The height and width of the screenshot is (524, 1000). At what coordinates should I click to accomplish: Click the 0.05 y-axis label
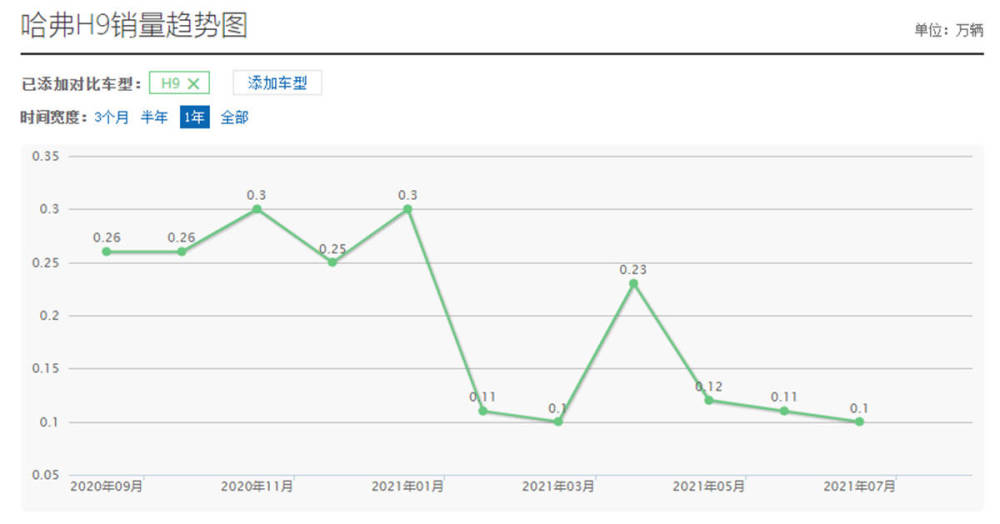[46, 475]
